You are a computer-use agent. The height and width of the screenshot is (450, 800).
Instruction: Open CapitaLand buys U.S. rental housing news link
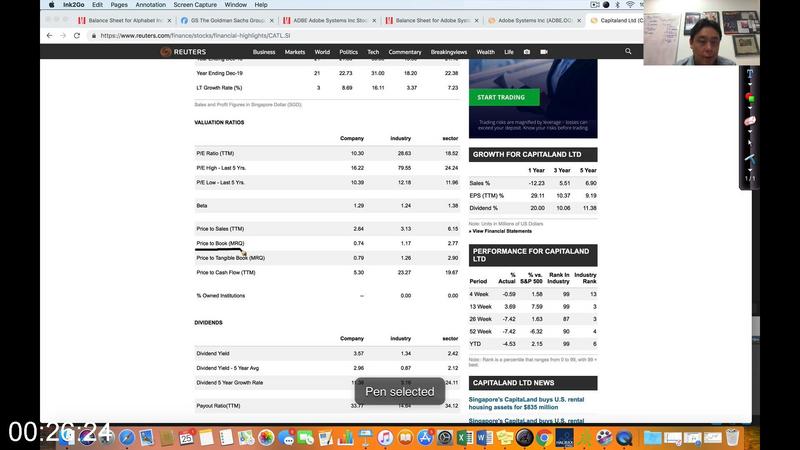tap(526, 403)
